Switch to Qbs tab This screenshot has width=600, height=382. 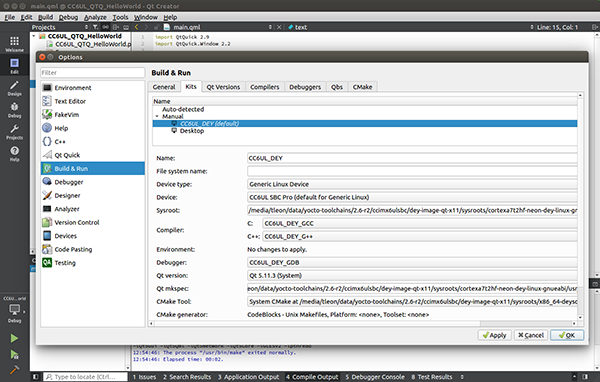pyautogui.click(x=337, y=87)
